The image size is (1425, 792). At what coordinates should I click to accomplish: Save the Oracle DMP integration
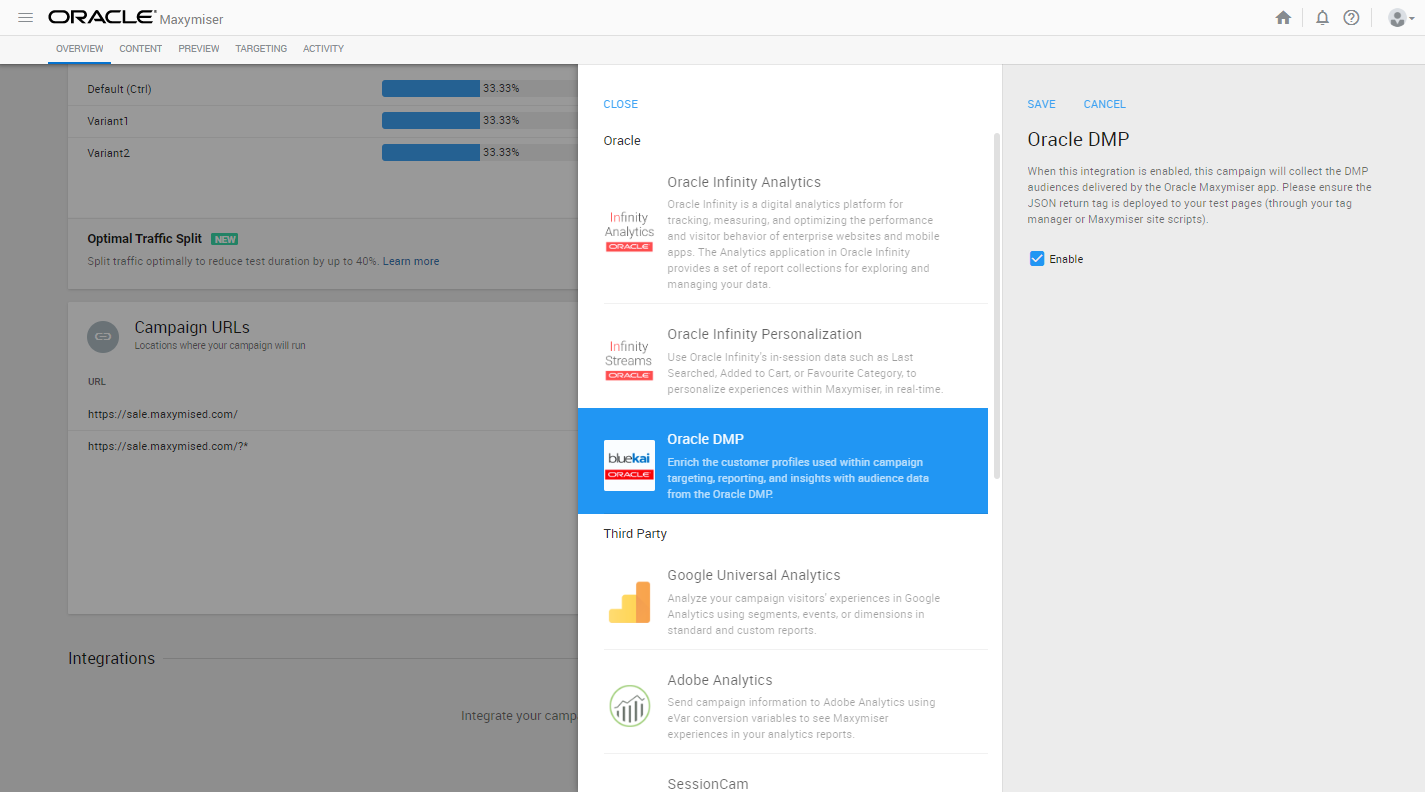1041,104
